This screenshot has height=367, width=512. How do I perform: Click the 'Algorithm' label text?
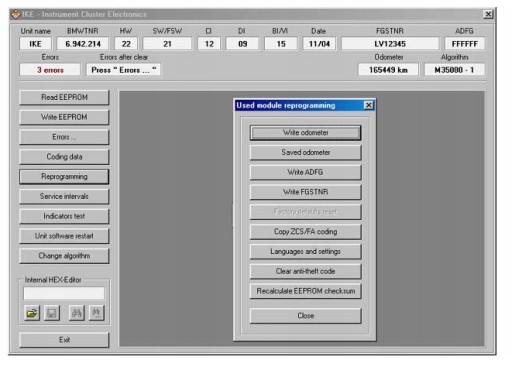coord(454,57)
